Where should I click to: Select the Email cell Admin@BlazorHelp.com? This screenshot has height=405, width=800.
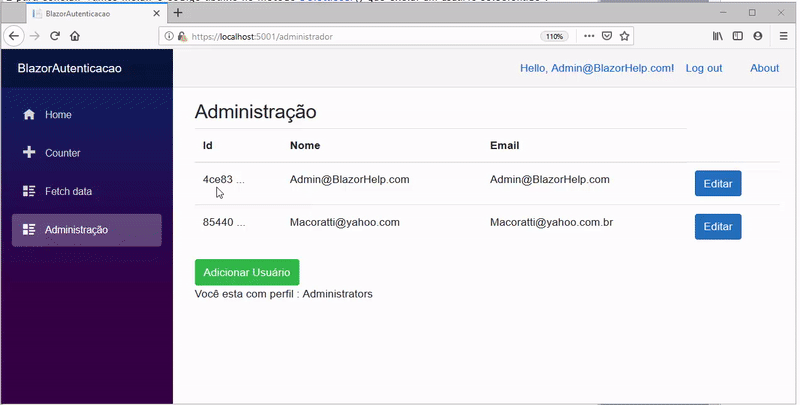[x=549, y=180]
